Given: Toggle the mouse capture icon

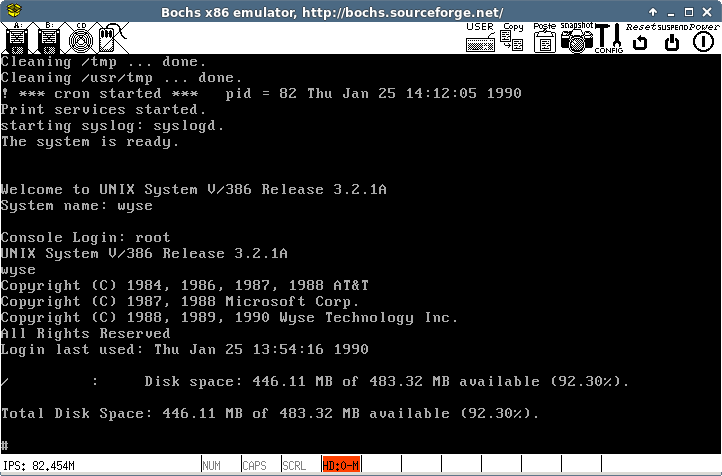Looking at the screenshot, I should [x=112, y=38].
